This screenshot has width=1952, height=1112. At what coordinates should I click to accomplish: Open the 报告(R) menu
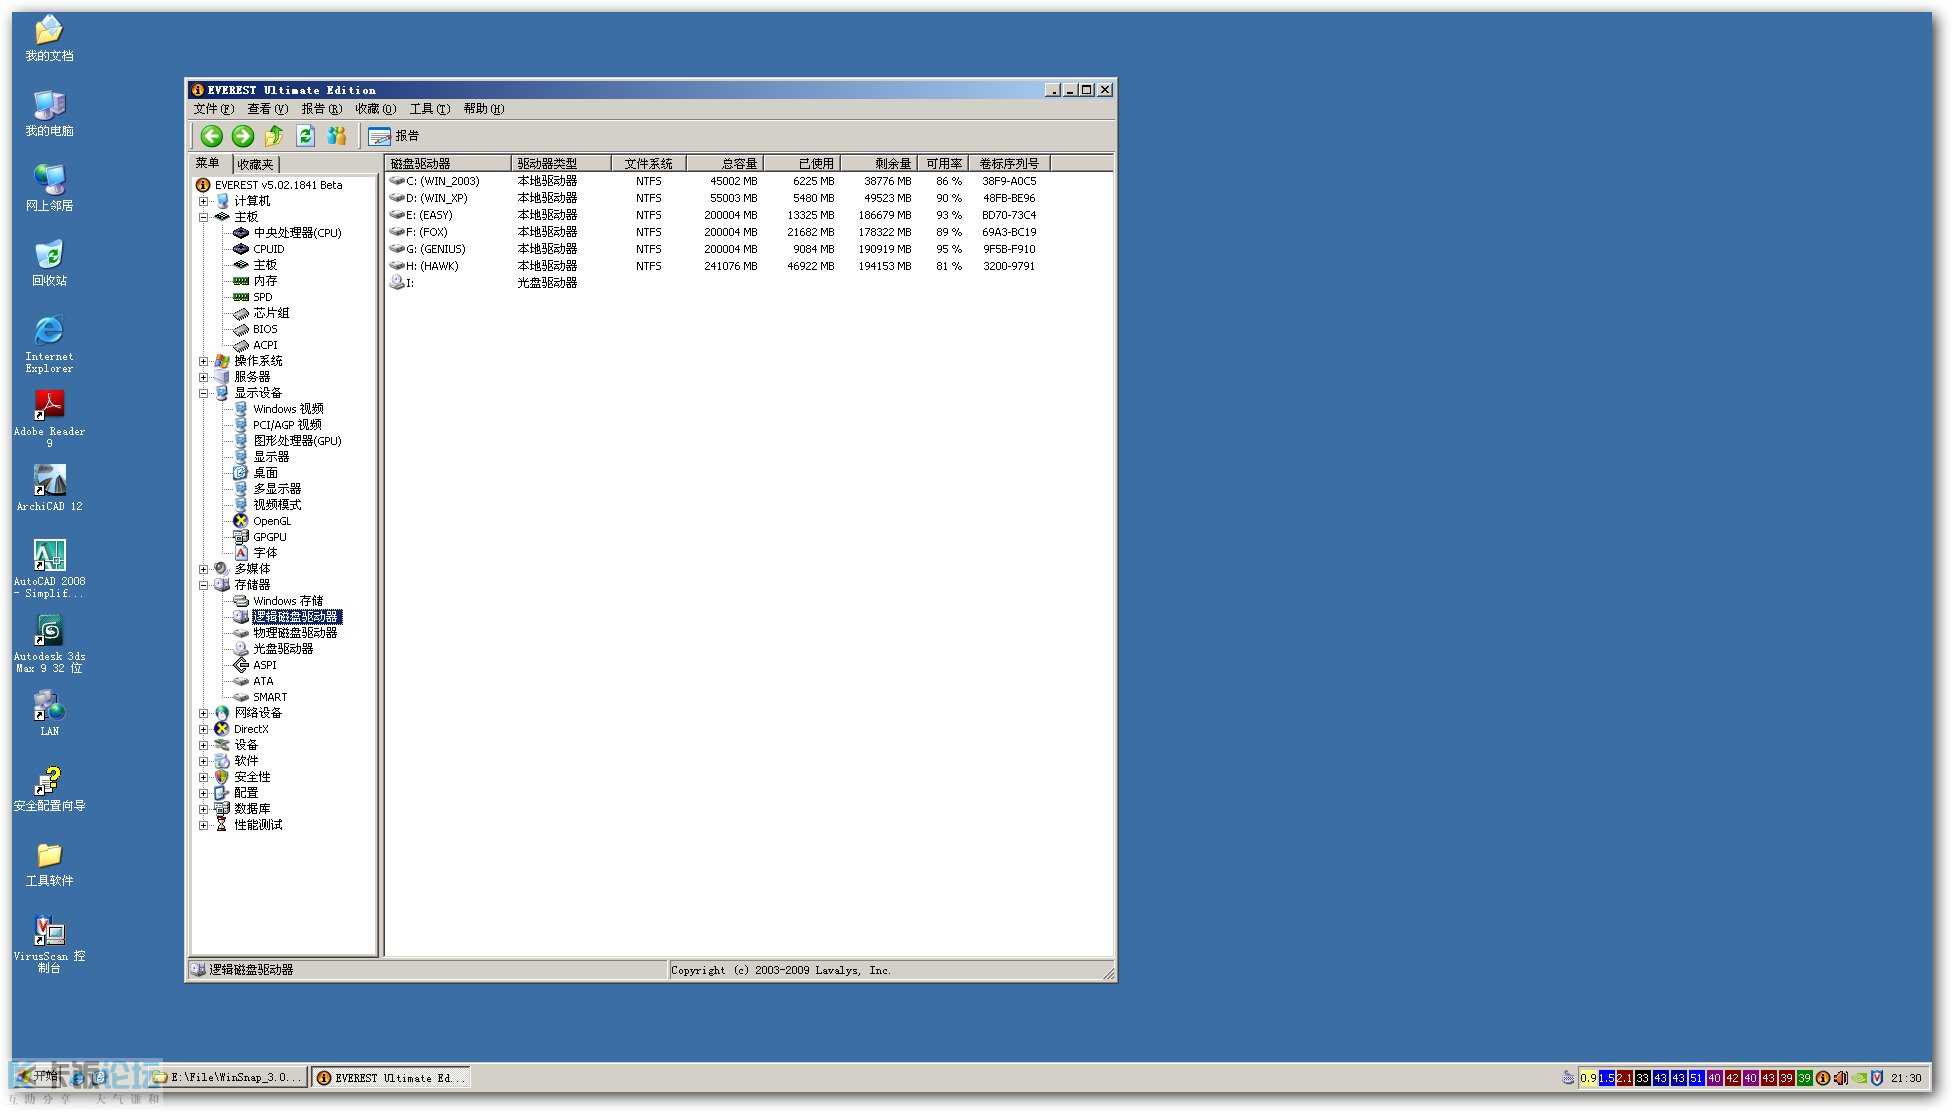(321, 109)
